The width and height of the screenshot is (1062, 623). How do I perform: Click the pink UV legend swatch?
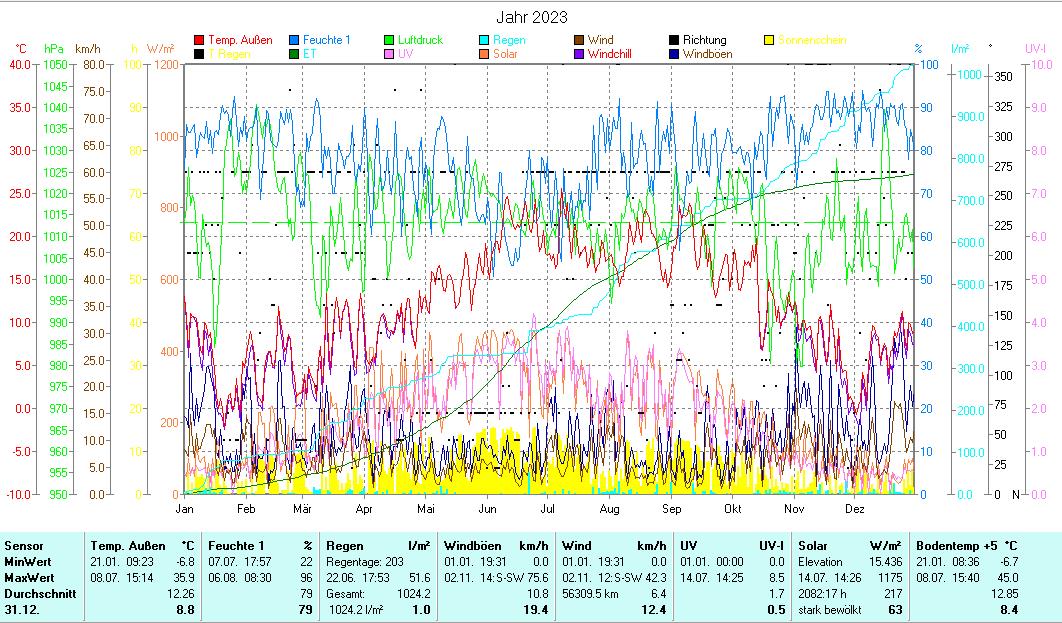(x=389, y=54)
